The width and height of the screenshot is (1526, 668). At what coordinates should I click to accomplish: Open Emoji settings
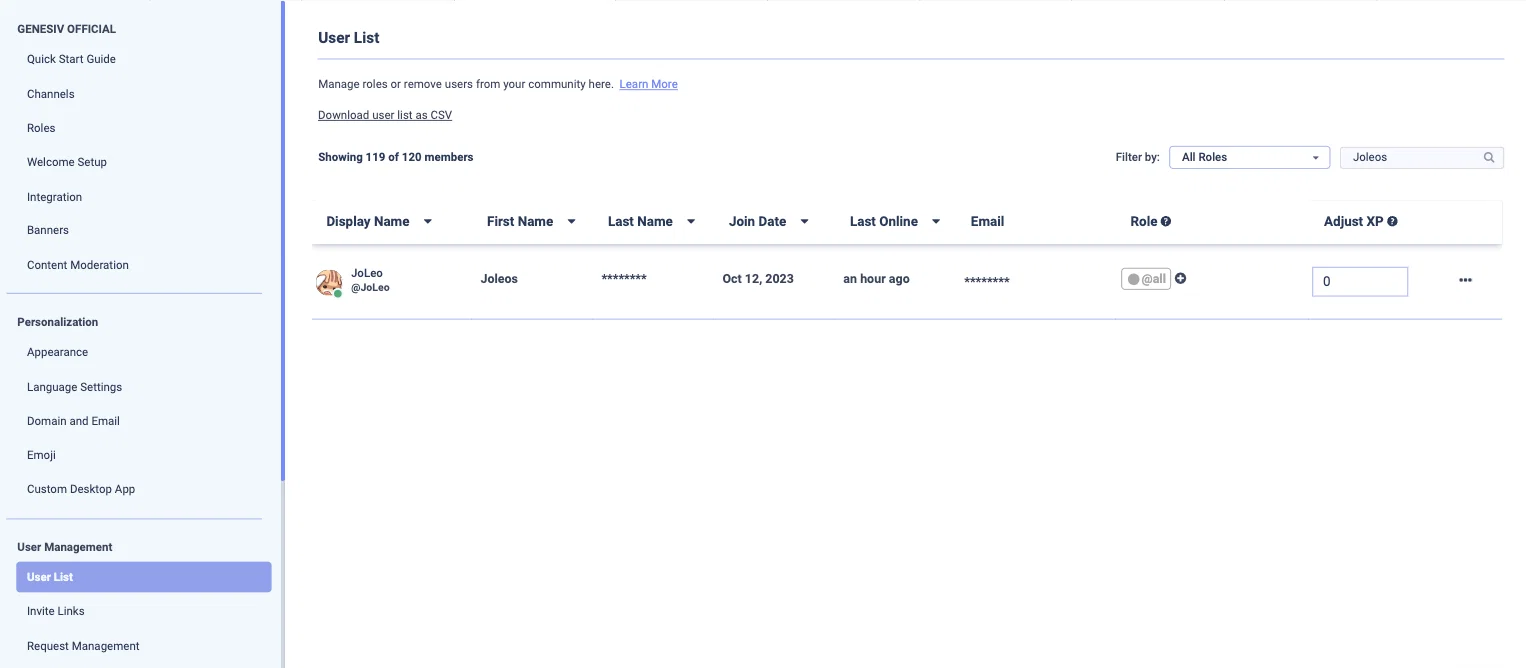pyautogui.click(x=41, y=455)
